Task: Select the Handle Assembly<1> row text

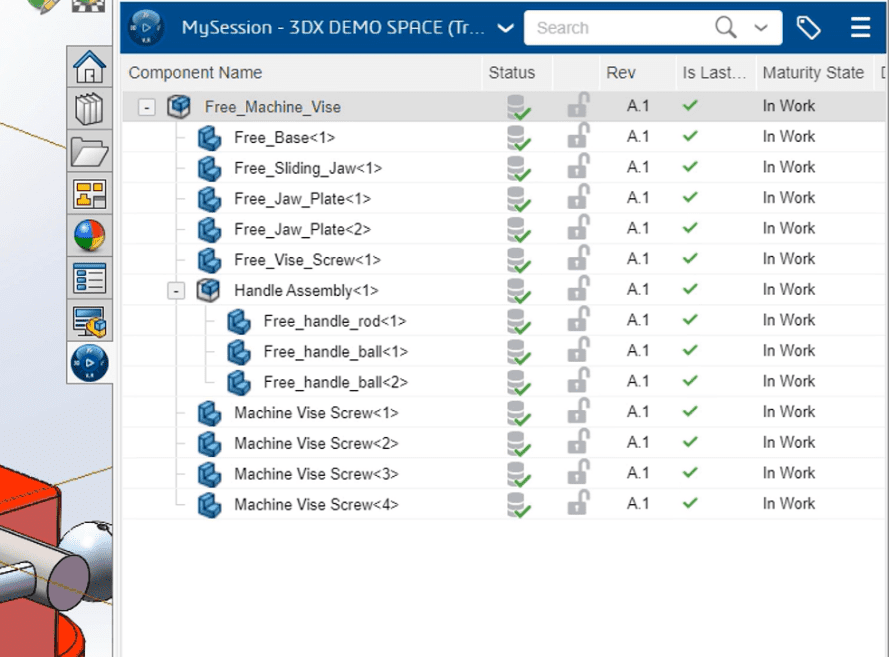Action: [x=306, y=291]
